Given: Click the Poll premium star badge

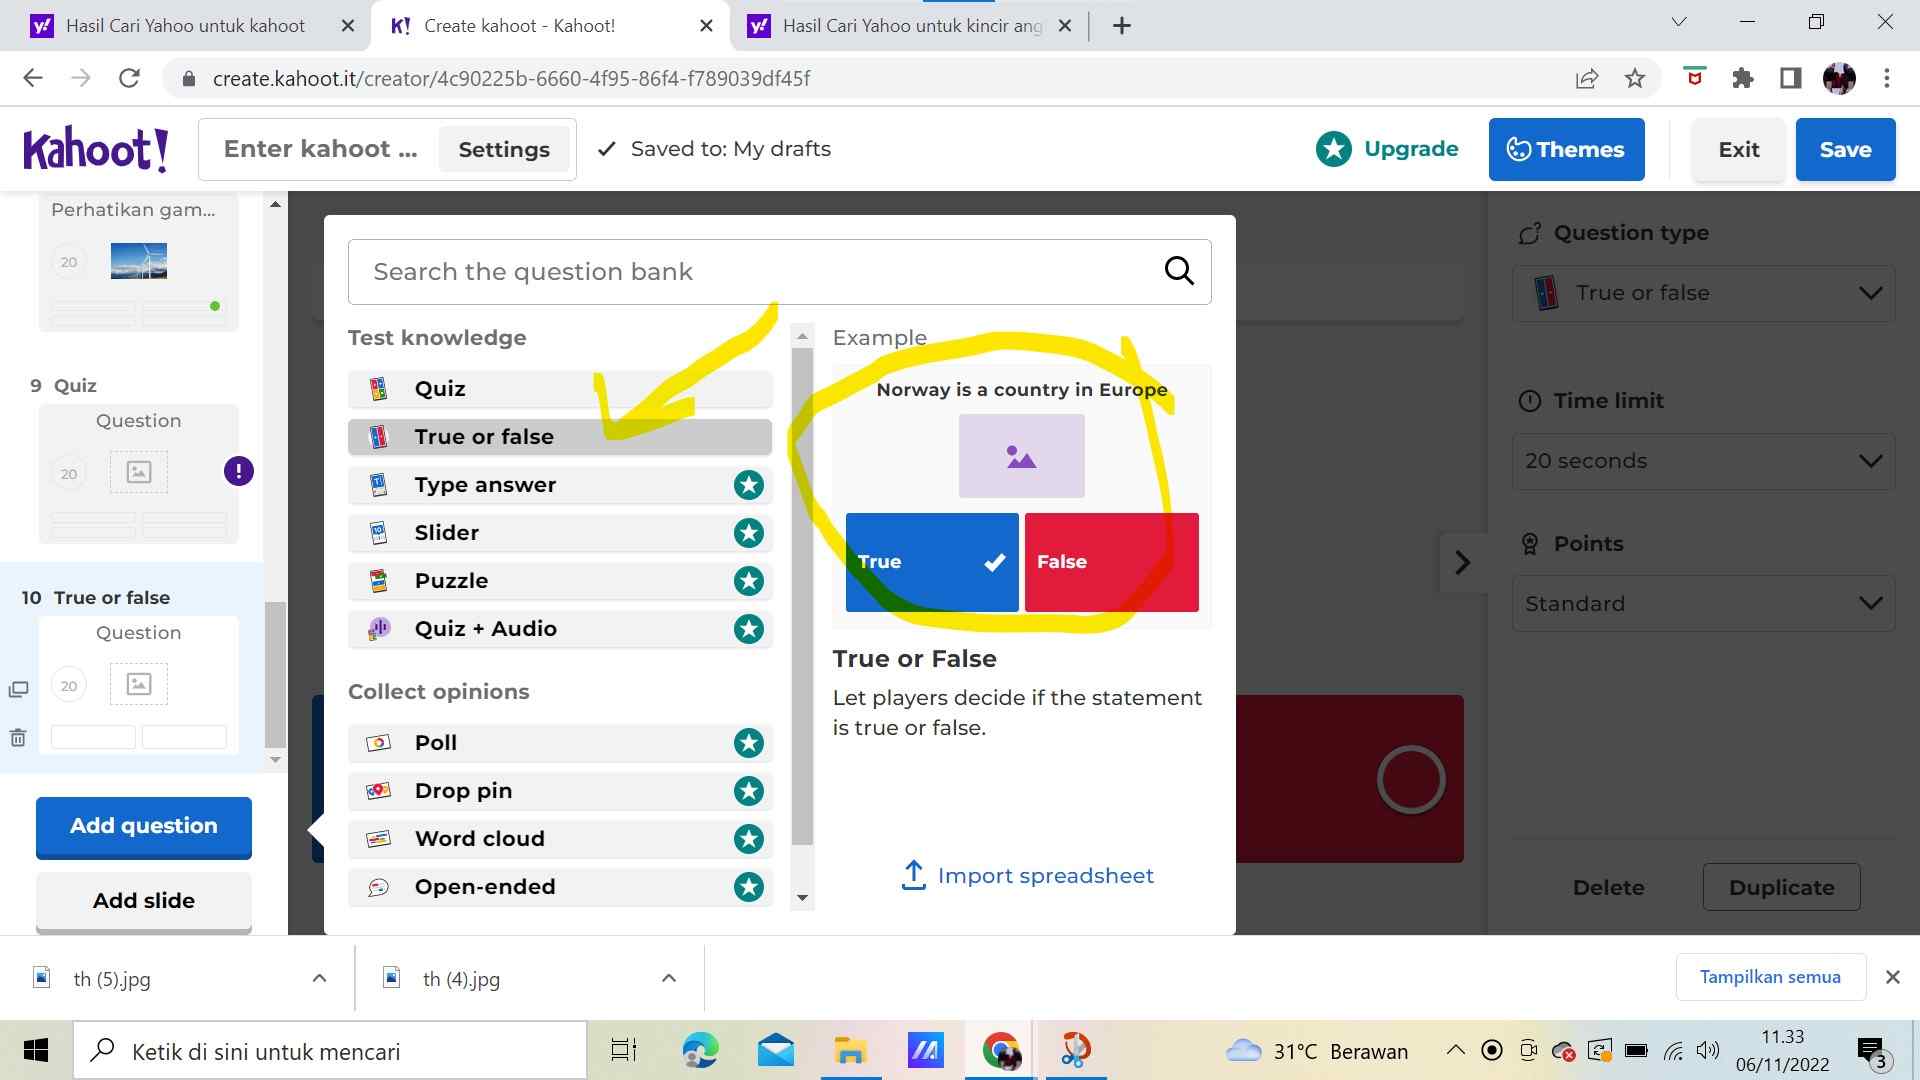Looking at the screenshot, I should pos(748,743).
